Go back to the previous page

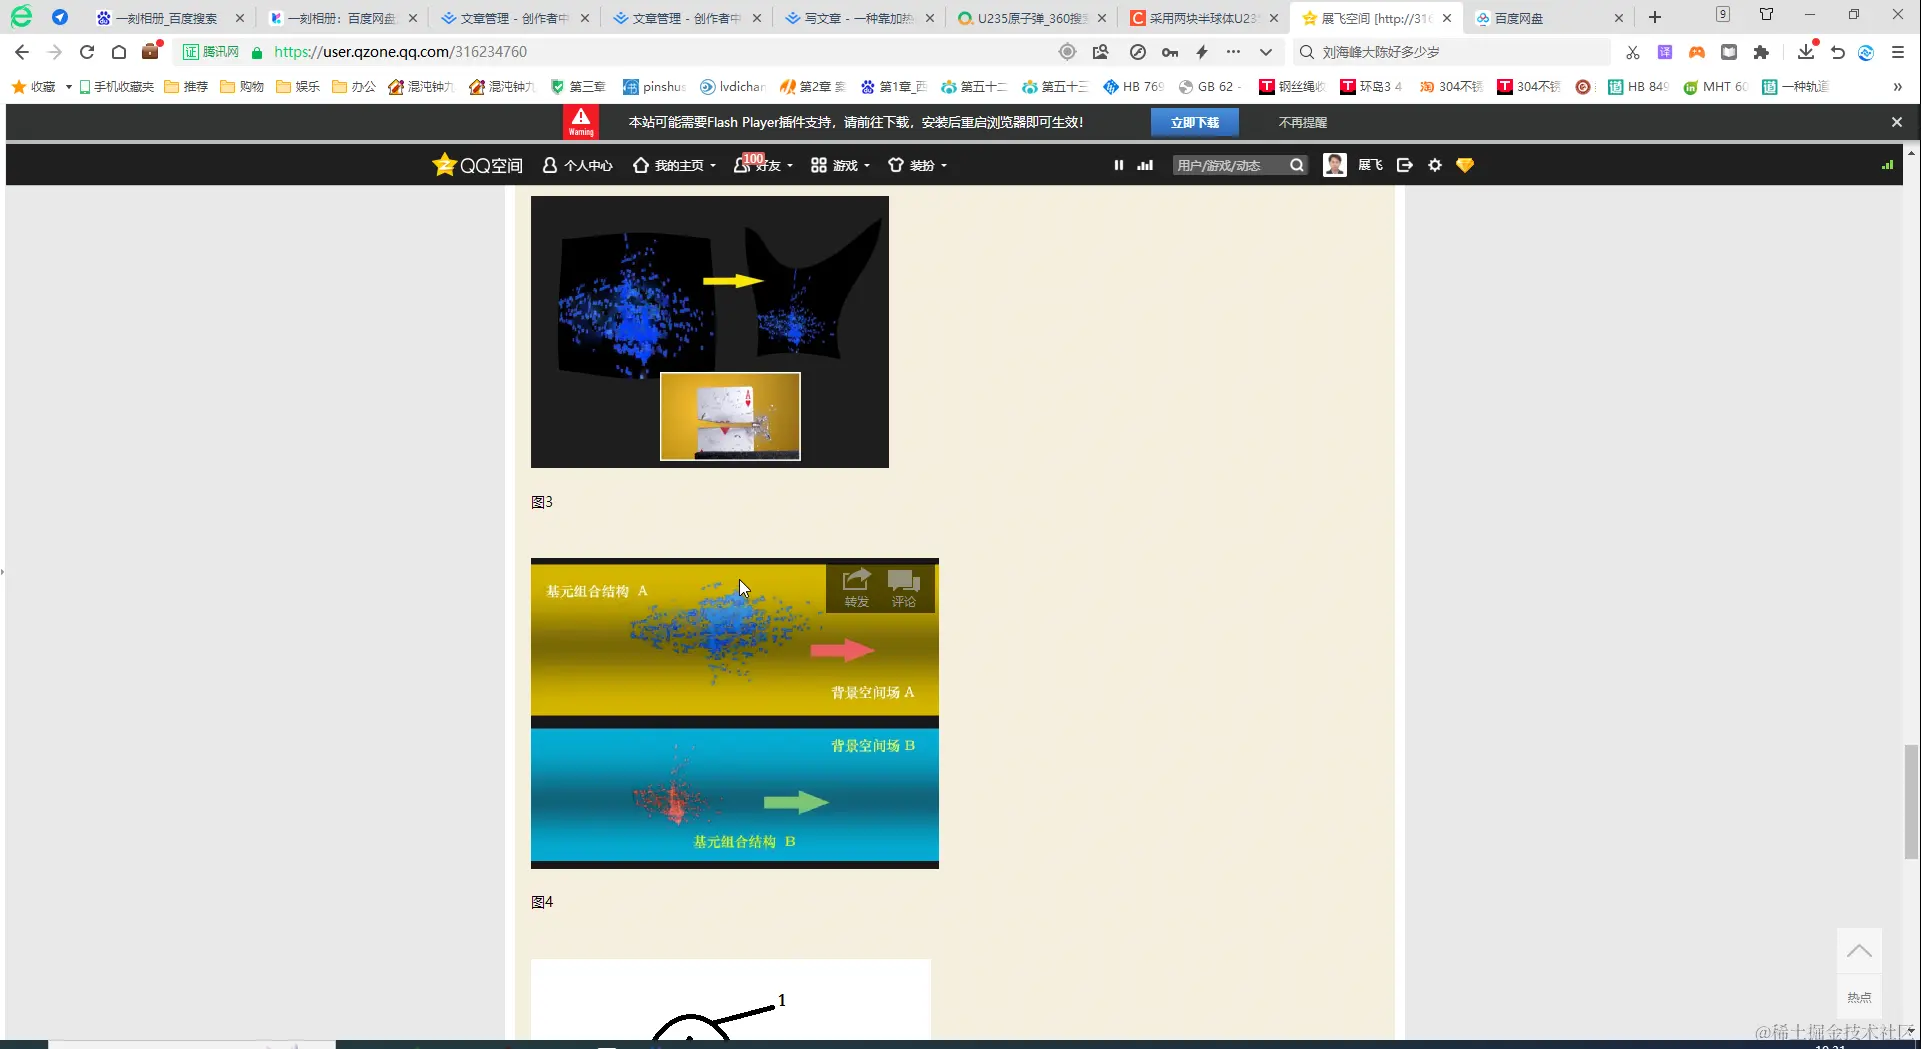tap(22, 52)
